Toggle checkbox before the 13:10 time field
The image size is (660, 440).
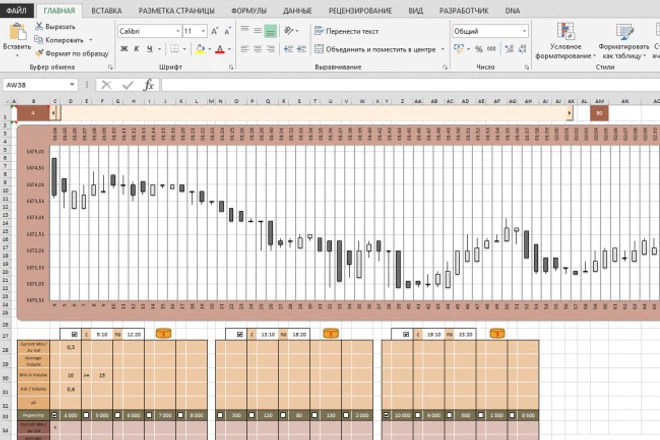[238, 332]
